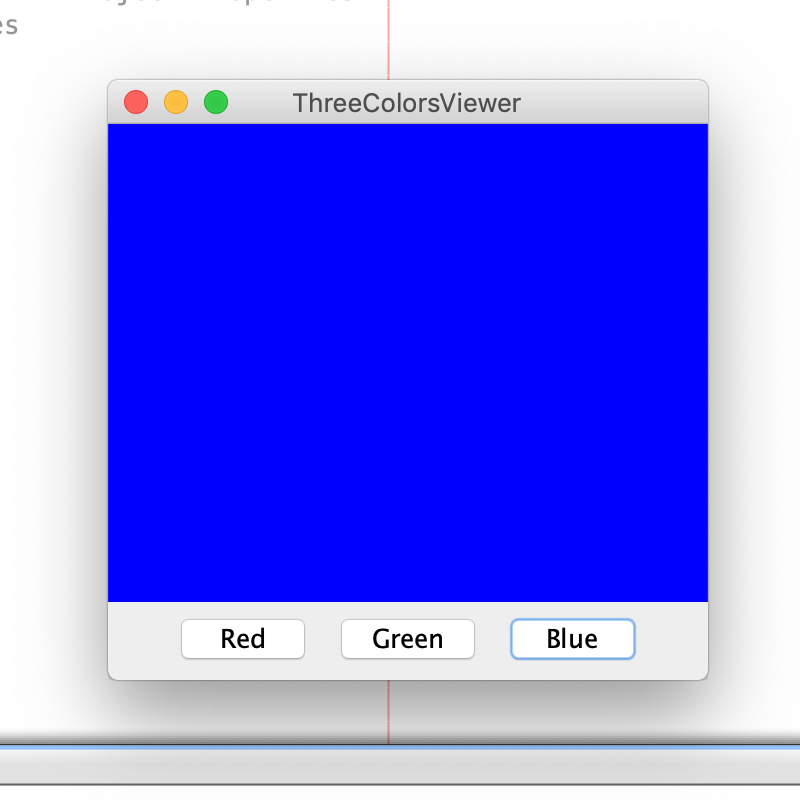Click the red traffic light control

[135, 101]
